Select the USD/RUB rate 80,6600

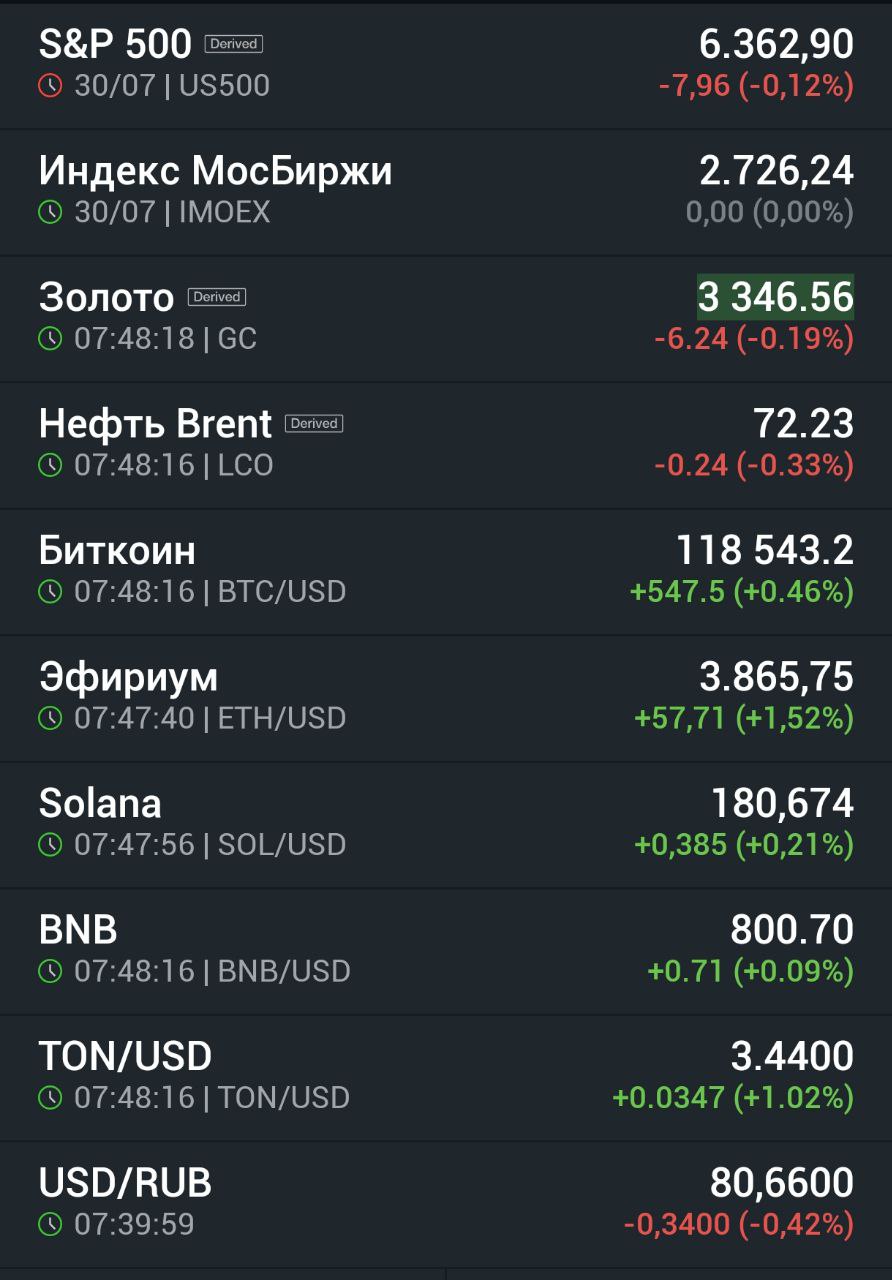click(x=782, y=1183)
